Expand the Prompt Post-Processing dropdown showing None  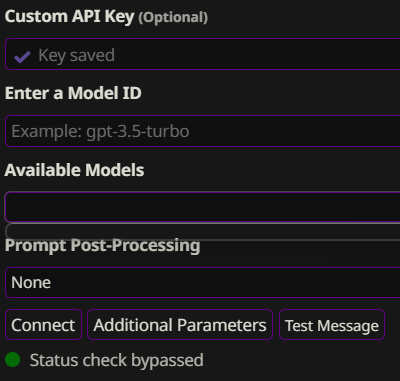[203, 282]
